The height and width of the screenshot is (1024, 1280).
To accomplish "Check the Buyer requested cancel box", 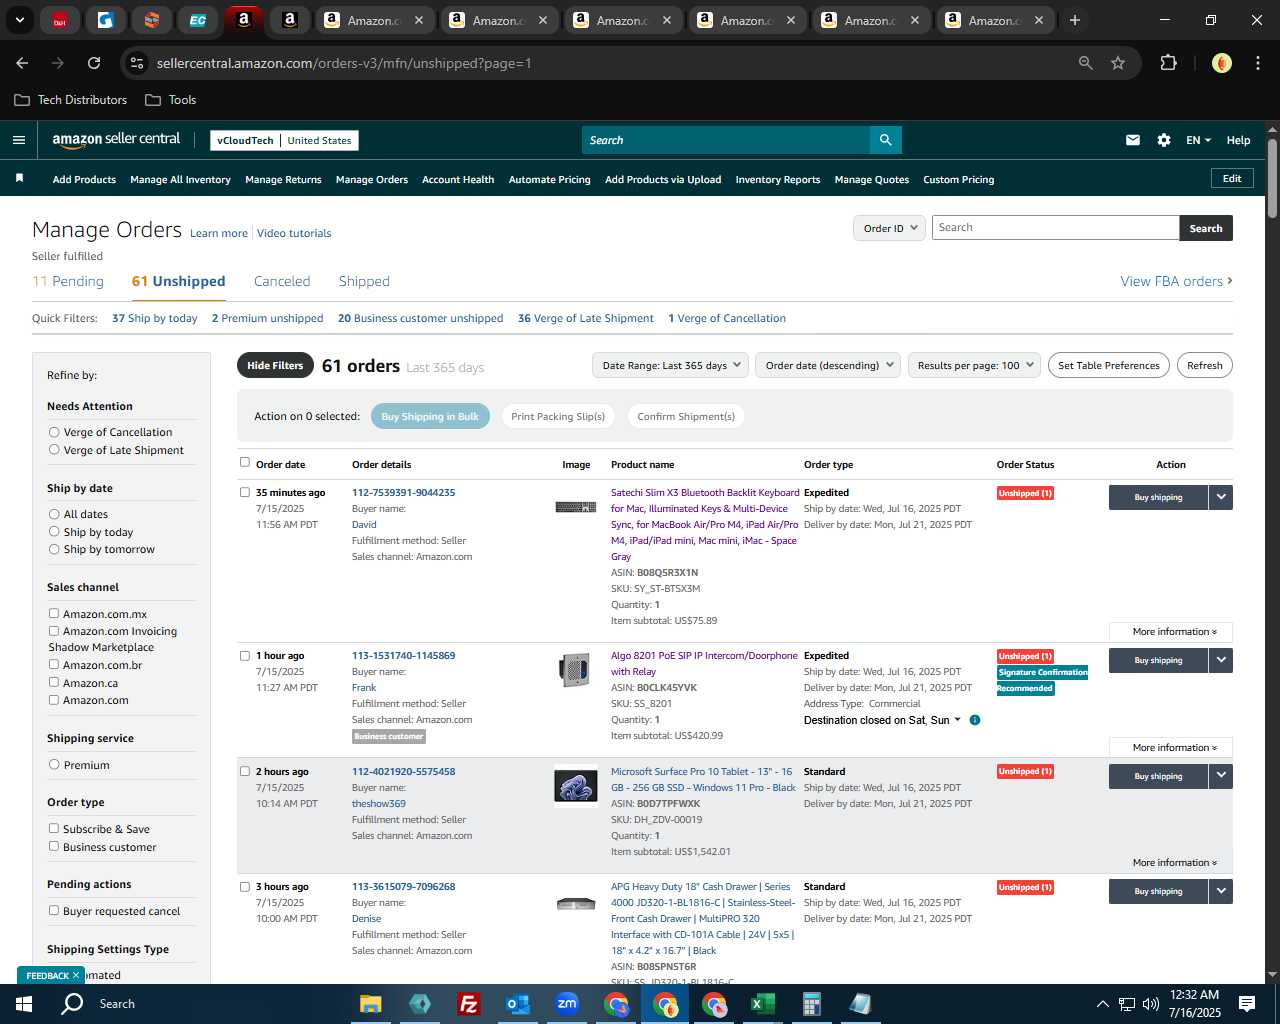I will [54, 911].
